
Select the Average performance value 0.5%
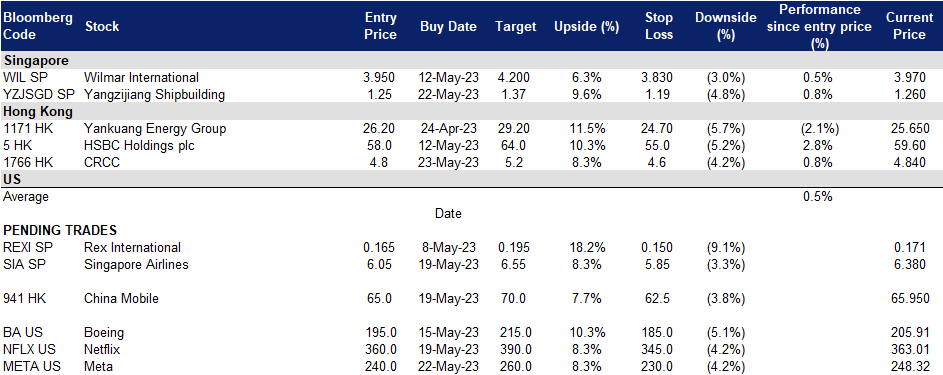pyautogui.click(x=817, y=197)
